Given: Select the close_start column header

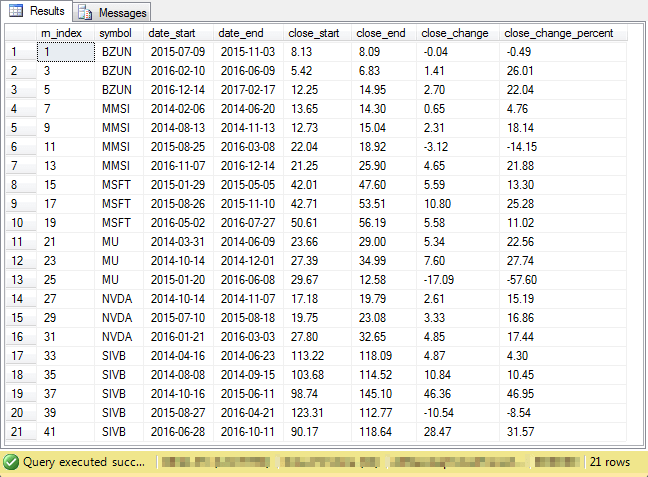Looking at the screenshot, I should [317, 33].
